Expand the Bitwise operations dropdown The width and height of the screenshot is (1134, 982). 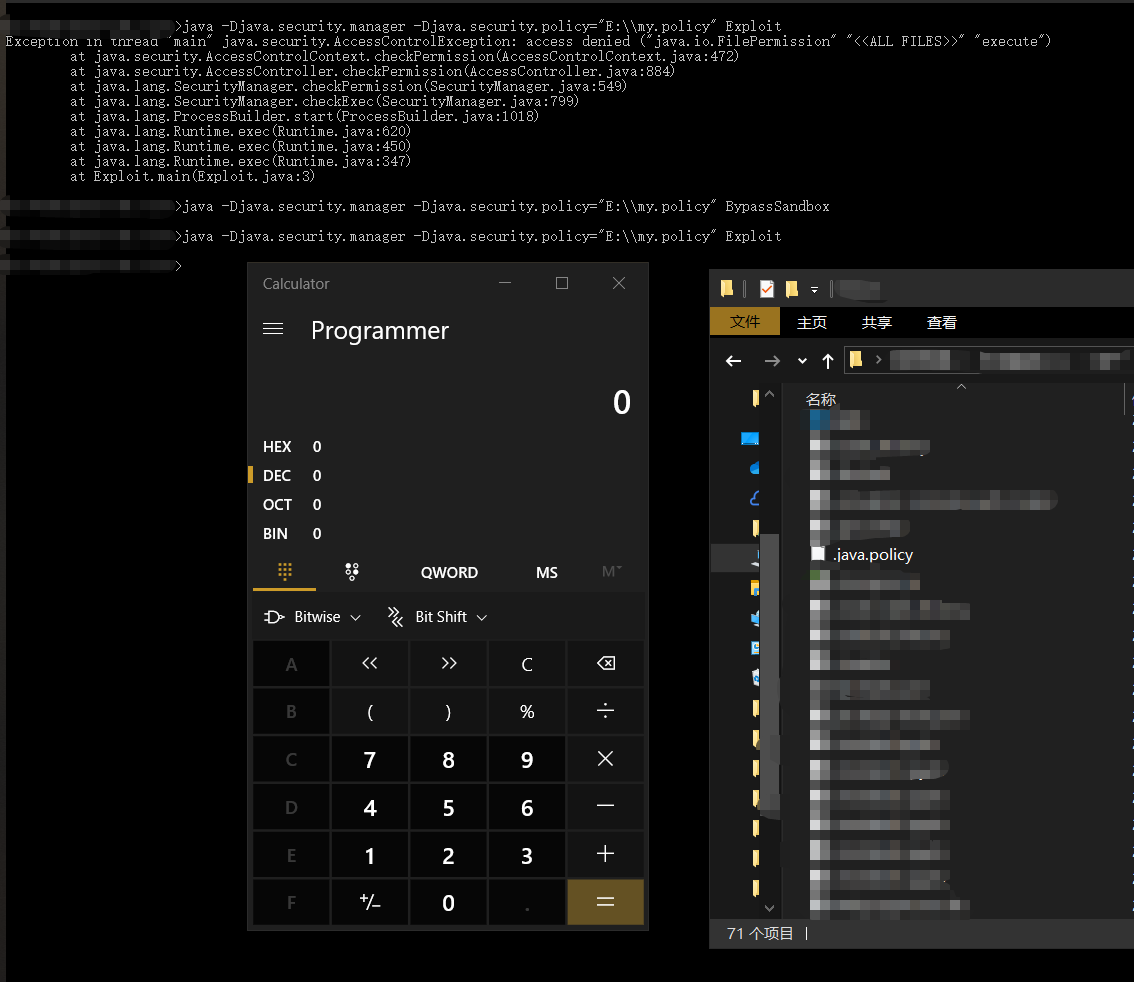point(312,617)
